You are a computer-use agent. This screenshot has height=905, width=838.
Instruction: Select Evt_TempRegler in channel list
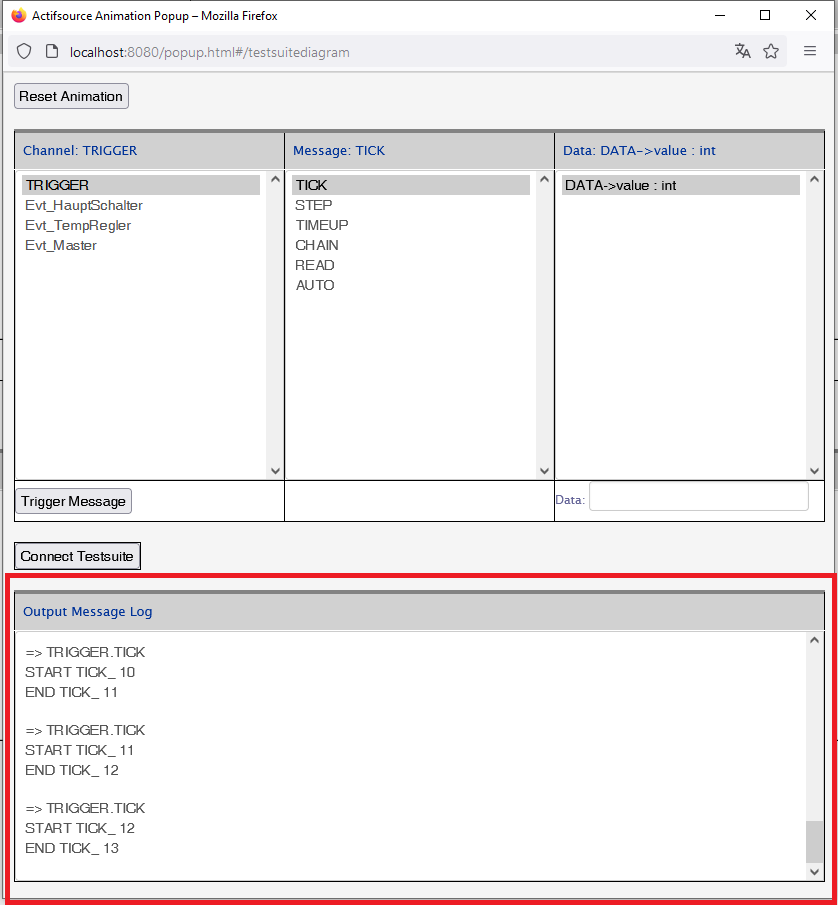(78, 225)
